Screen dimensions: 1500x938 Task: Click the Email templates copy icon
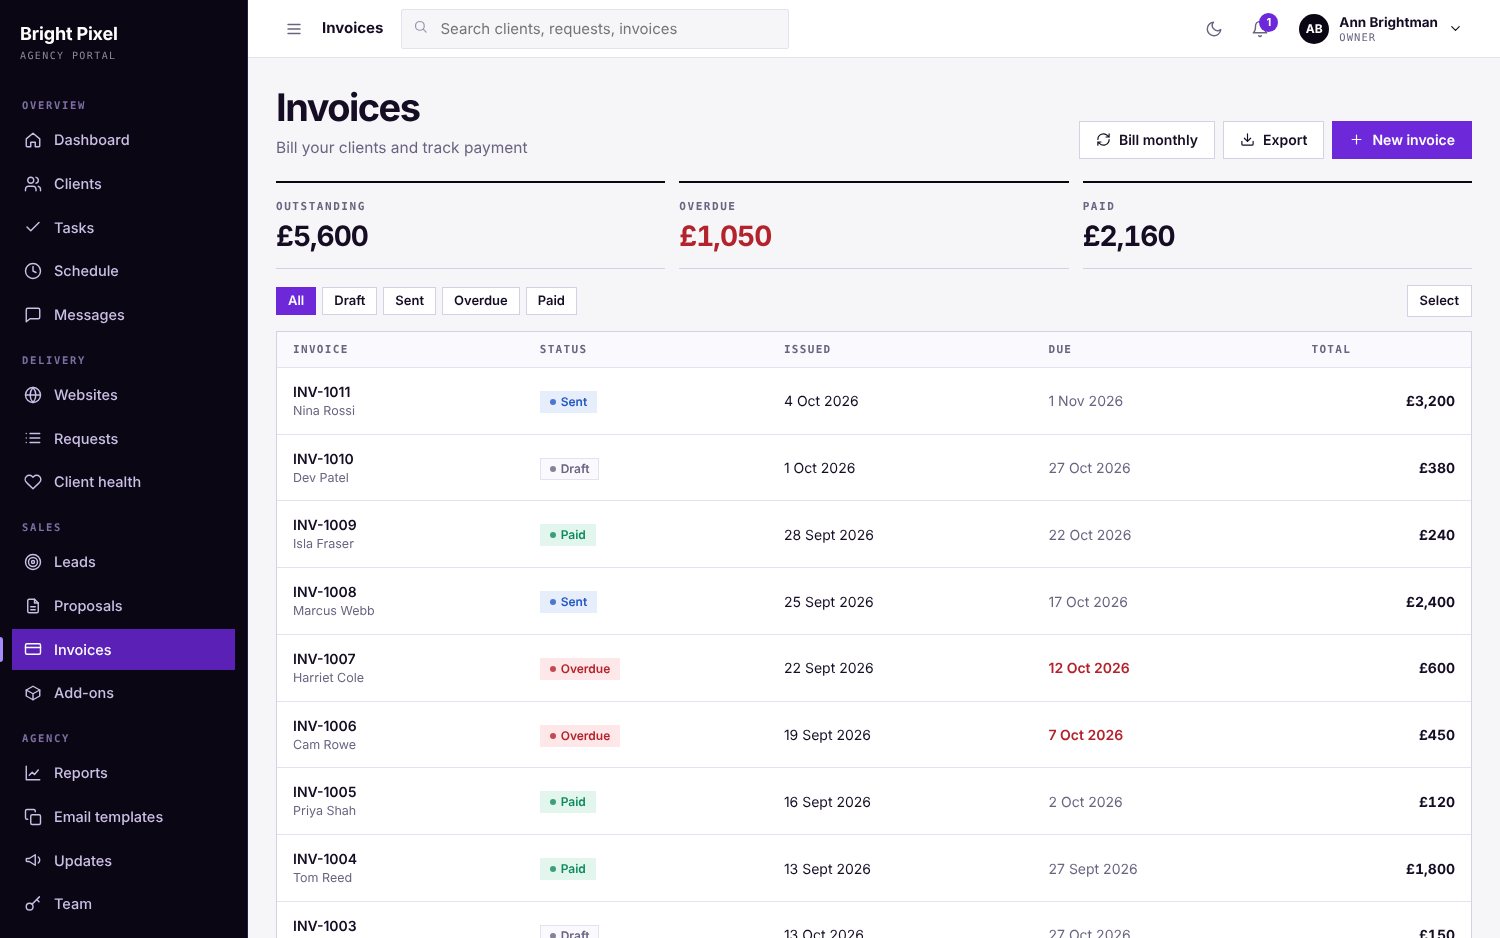coord(33,817)
